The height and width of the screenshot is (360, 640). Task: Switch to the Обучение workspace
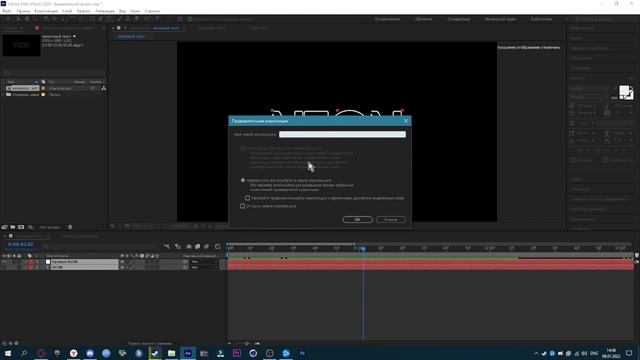[x=424, y=19]
